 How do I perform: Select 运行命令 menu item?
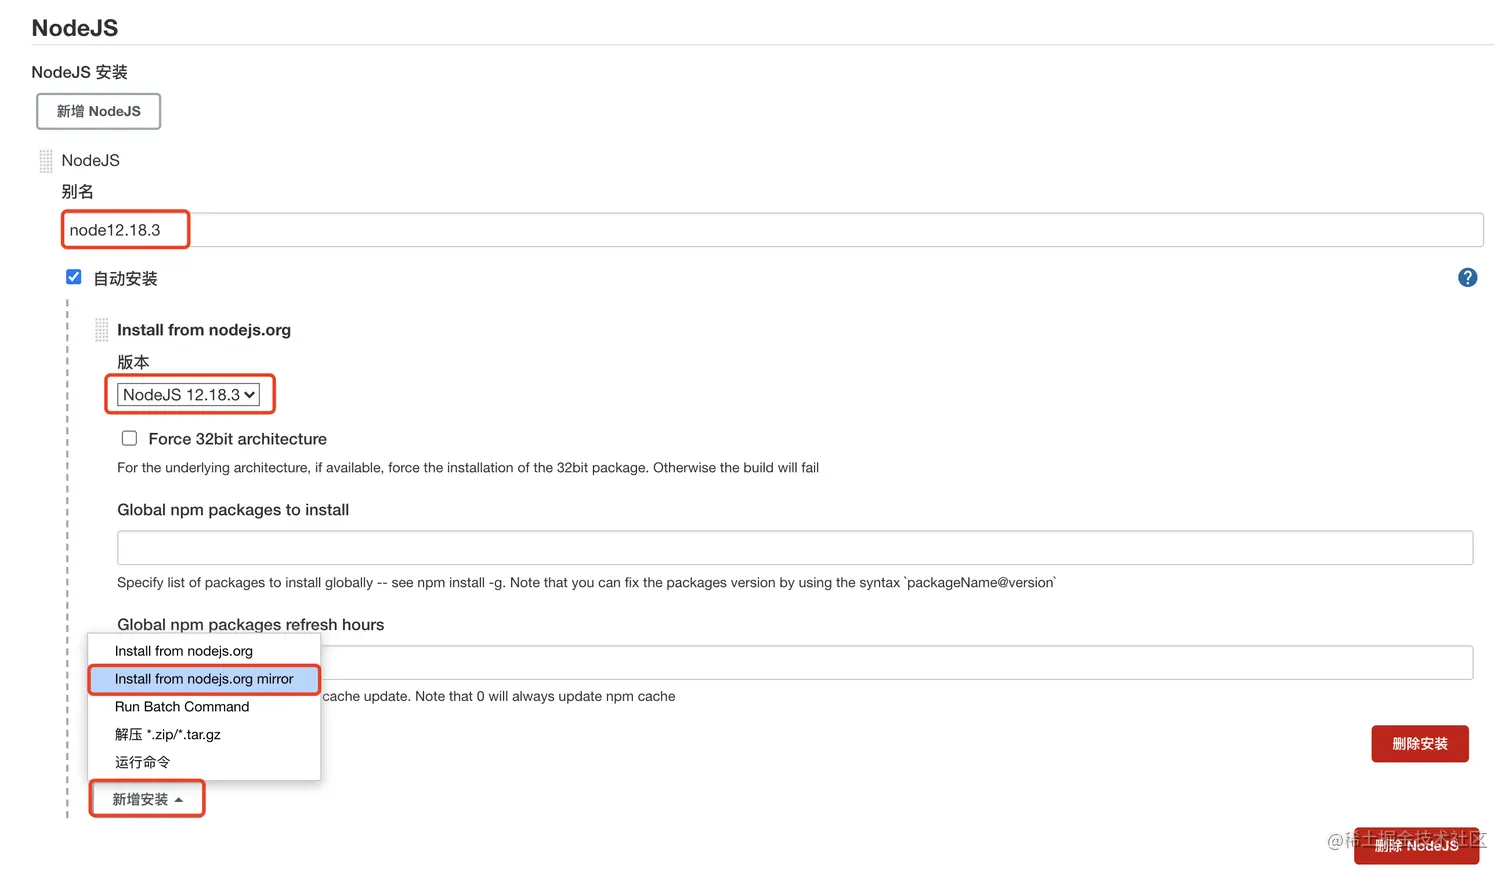click(204, 762)
